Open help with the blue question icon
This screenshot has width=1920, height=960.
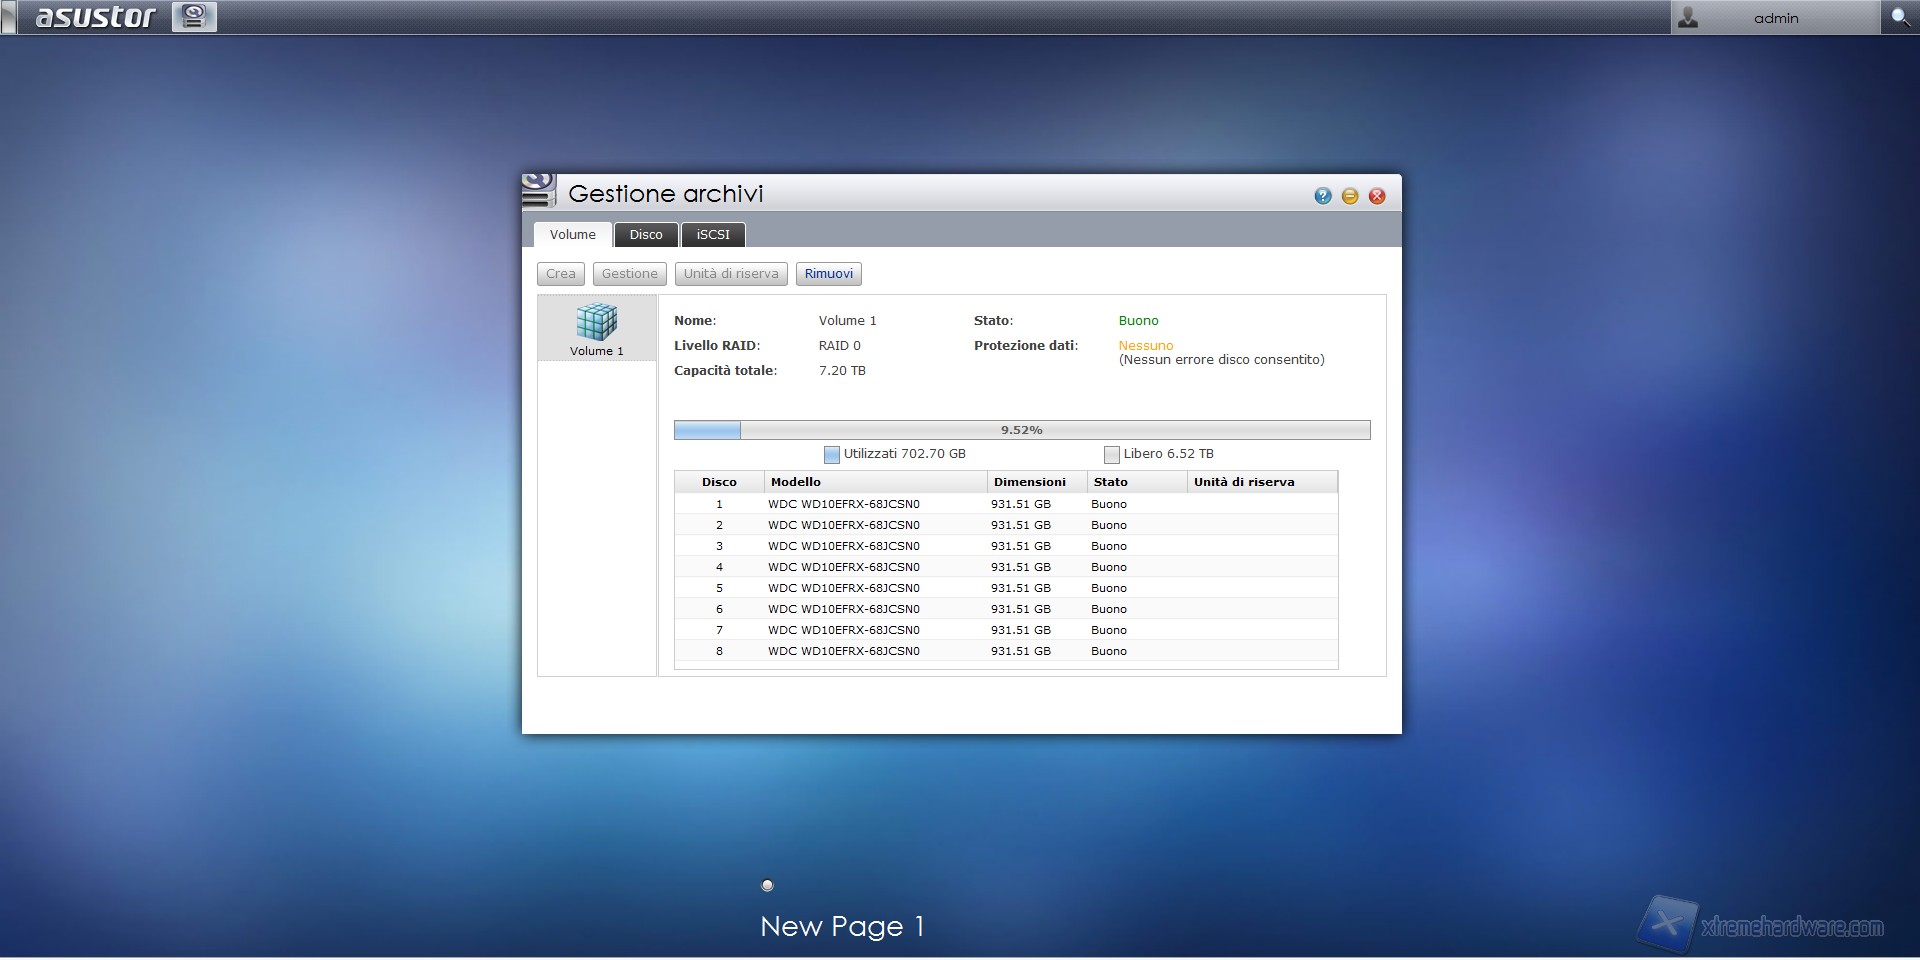click(1323, 196)
